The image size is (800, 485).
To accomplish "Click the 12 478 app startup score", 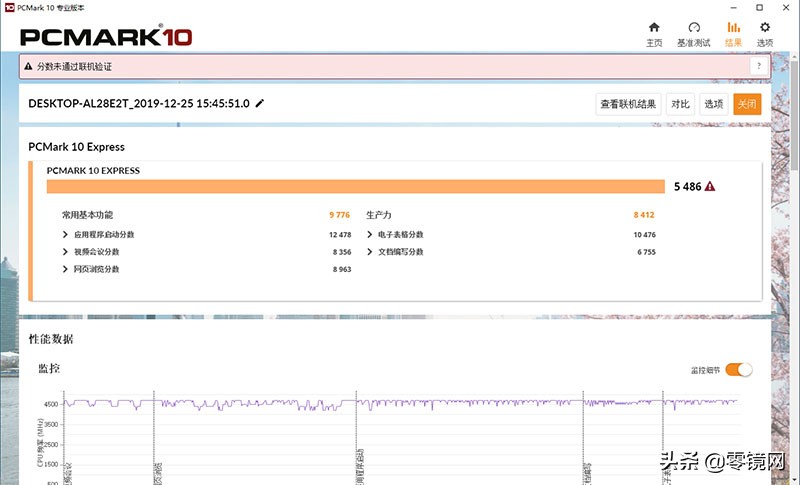I will point(340,235).
